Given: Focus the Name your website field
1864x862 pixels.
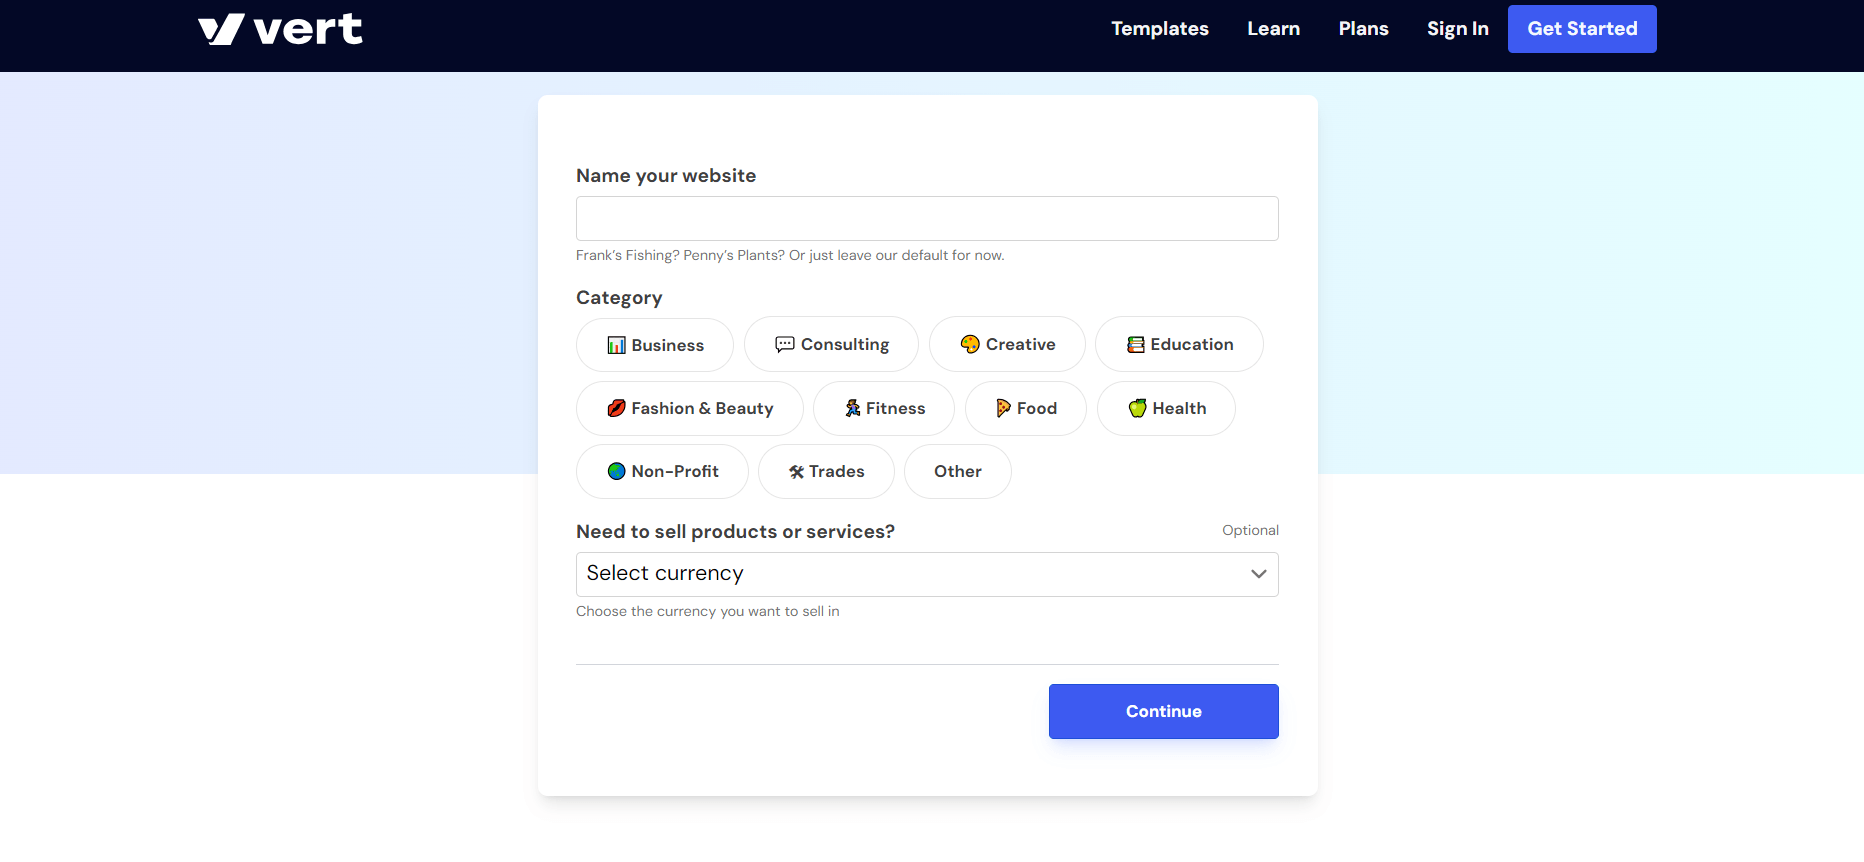Looking at the screenshot, I should point(927,218).
